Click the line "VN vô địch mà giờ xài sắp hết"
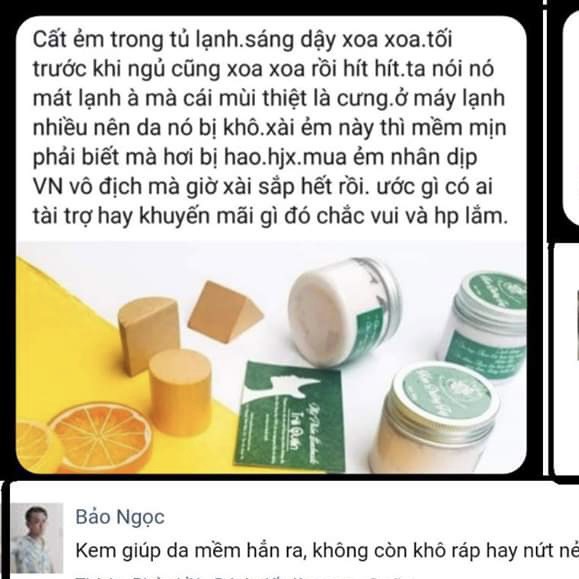579x579 pixels. (x=201, y=186)
